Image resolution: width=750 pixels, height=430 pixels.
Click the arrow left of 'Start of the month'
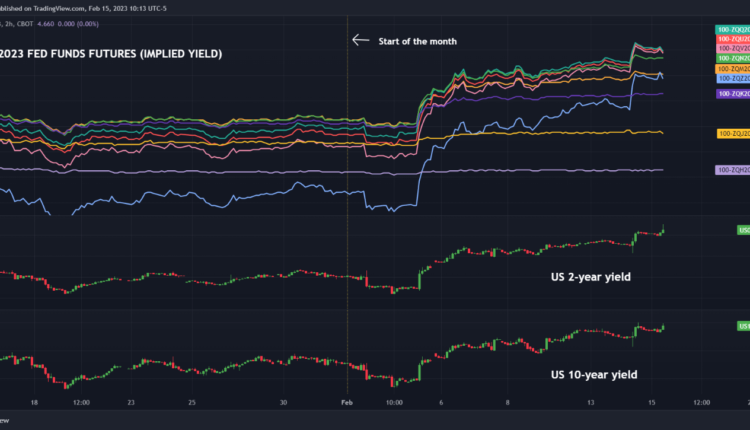[x=360, y=40]
